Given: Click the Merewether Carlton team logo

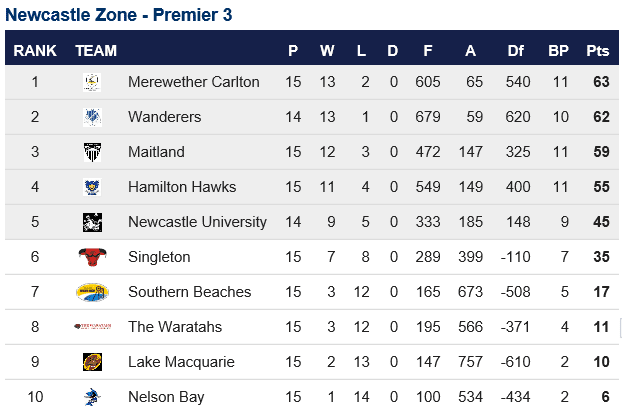Looking at the screenshot, I should (92, 83).
